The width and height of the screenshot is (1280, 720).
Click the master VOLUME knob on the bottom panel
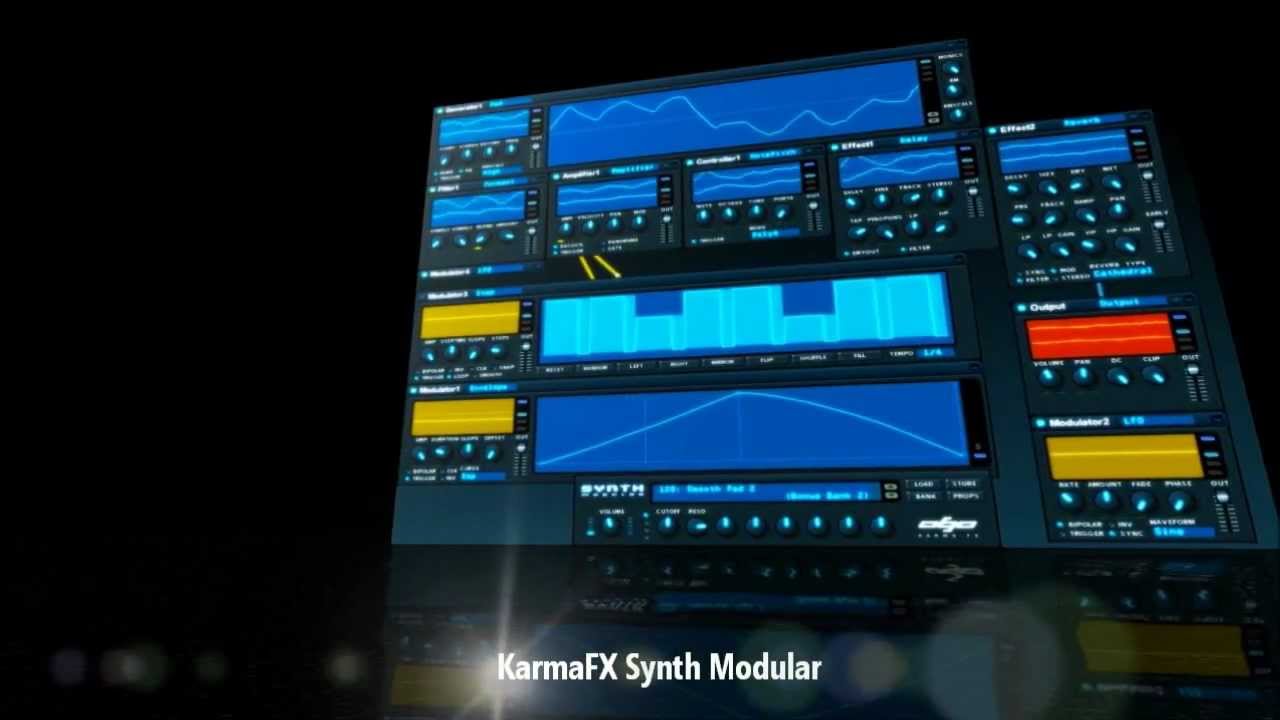(610, 523)
